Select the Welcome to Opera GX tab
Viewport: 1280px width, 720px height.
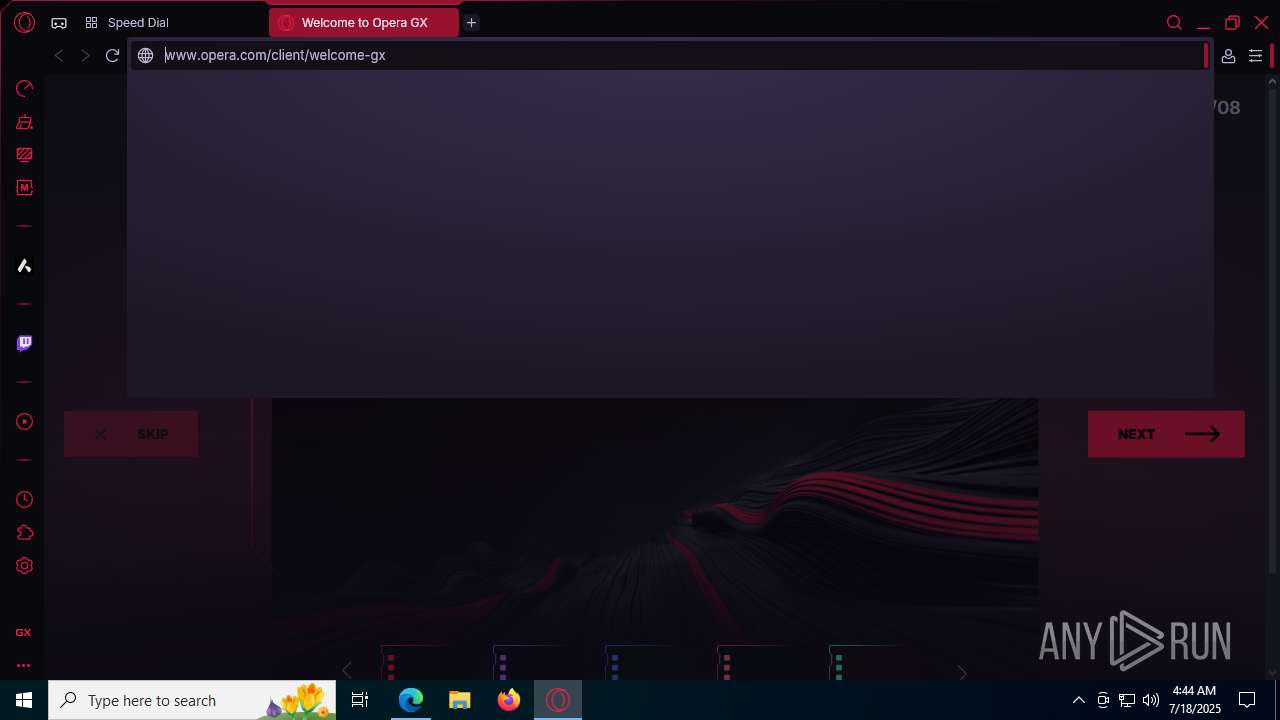pos(364,23)
